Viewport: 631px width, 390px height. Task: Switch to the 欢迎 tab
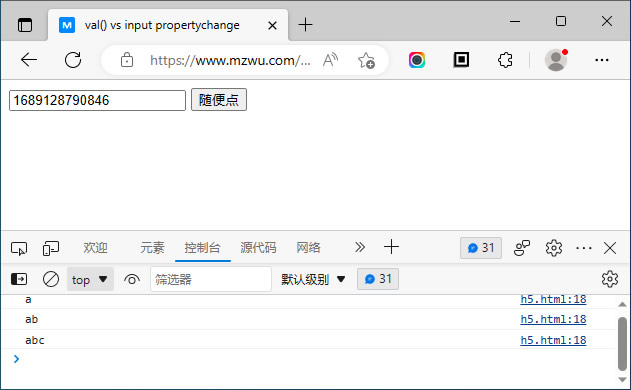click(95, 248)
